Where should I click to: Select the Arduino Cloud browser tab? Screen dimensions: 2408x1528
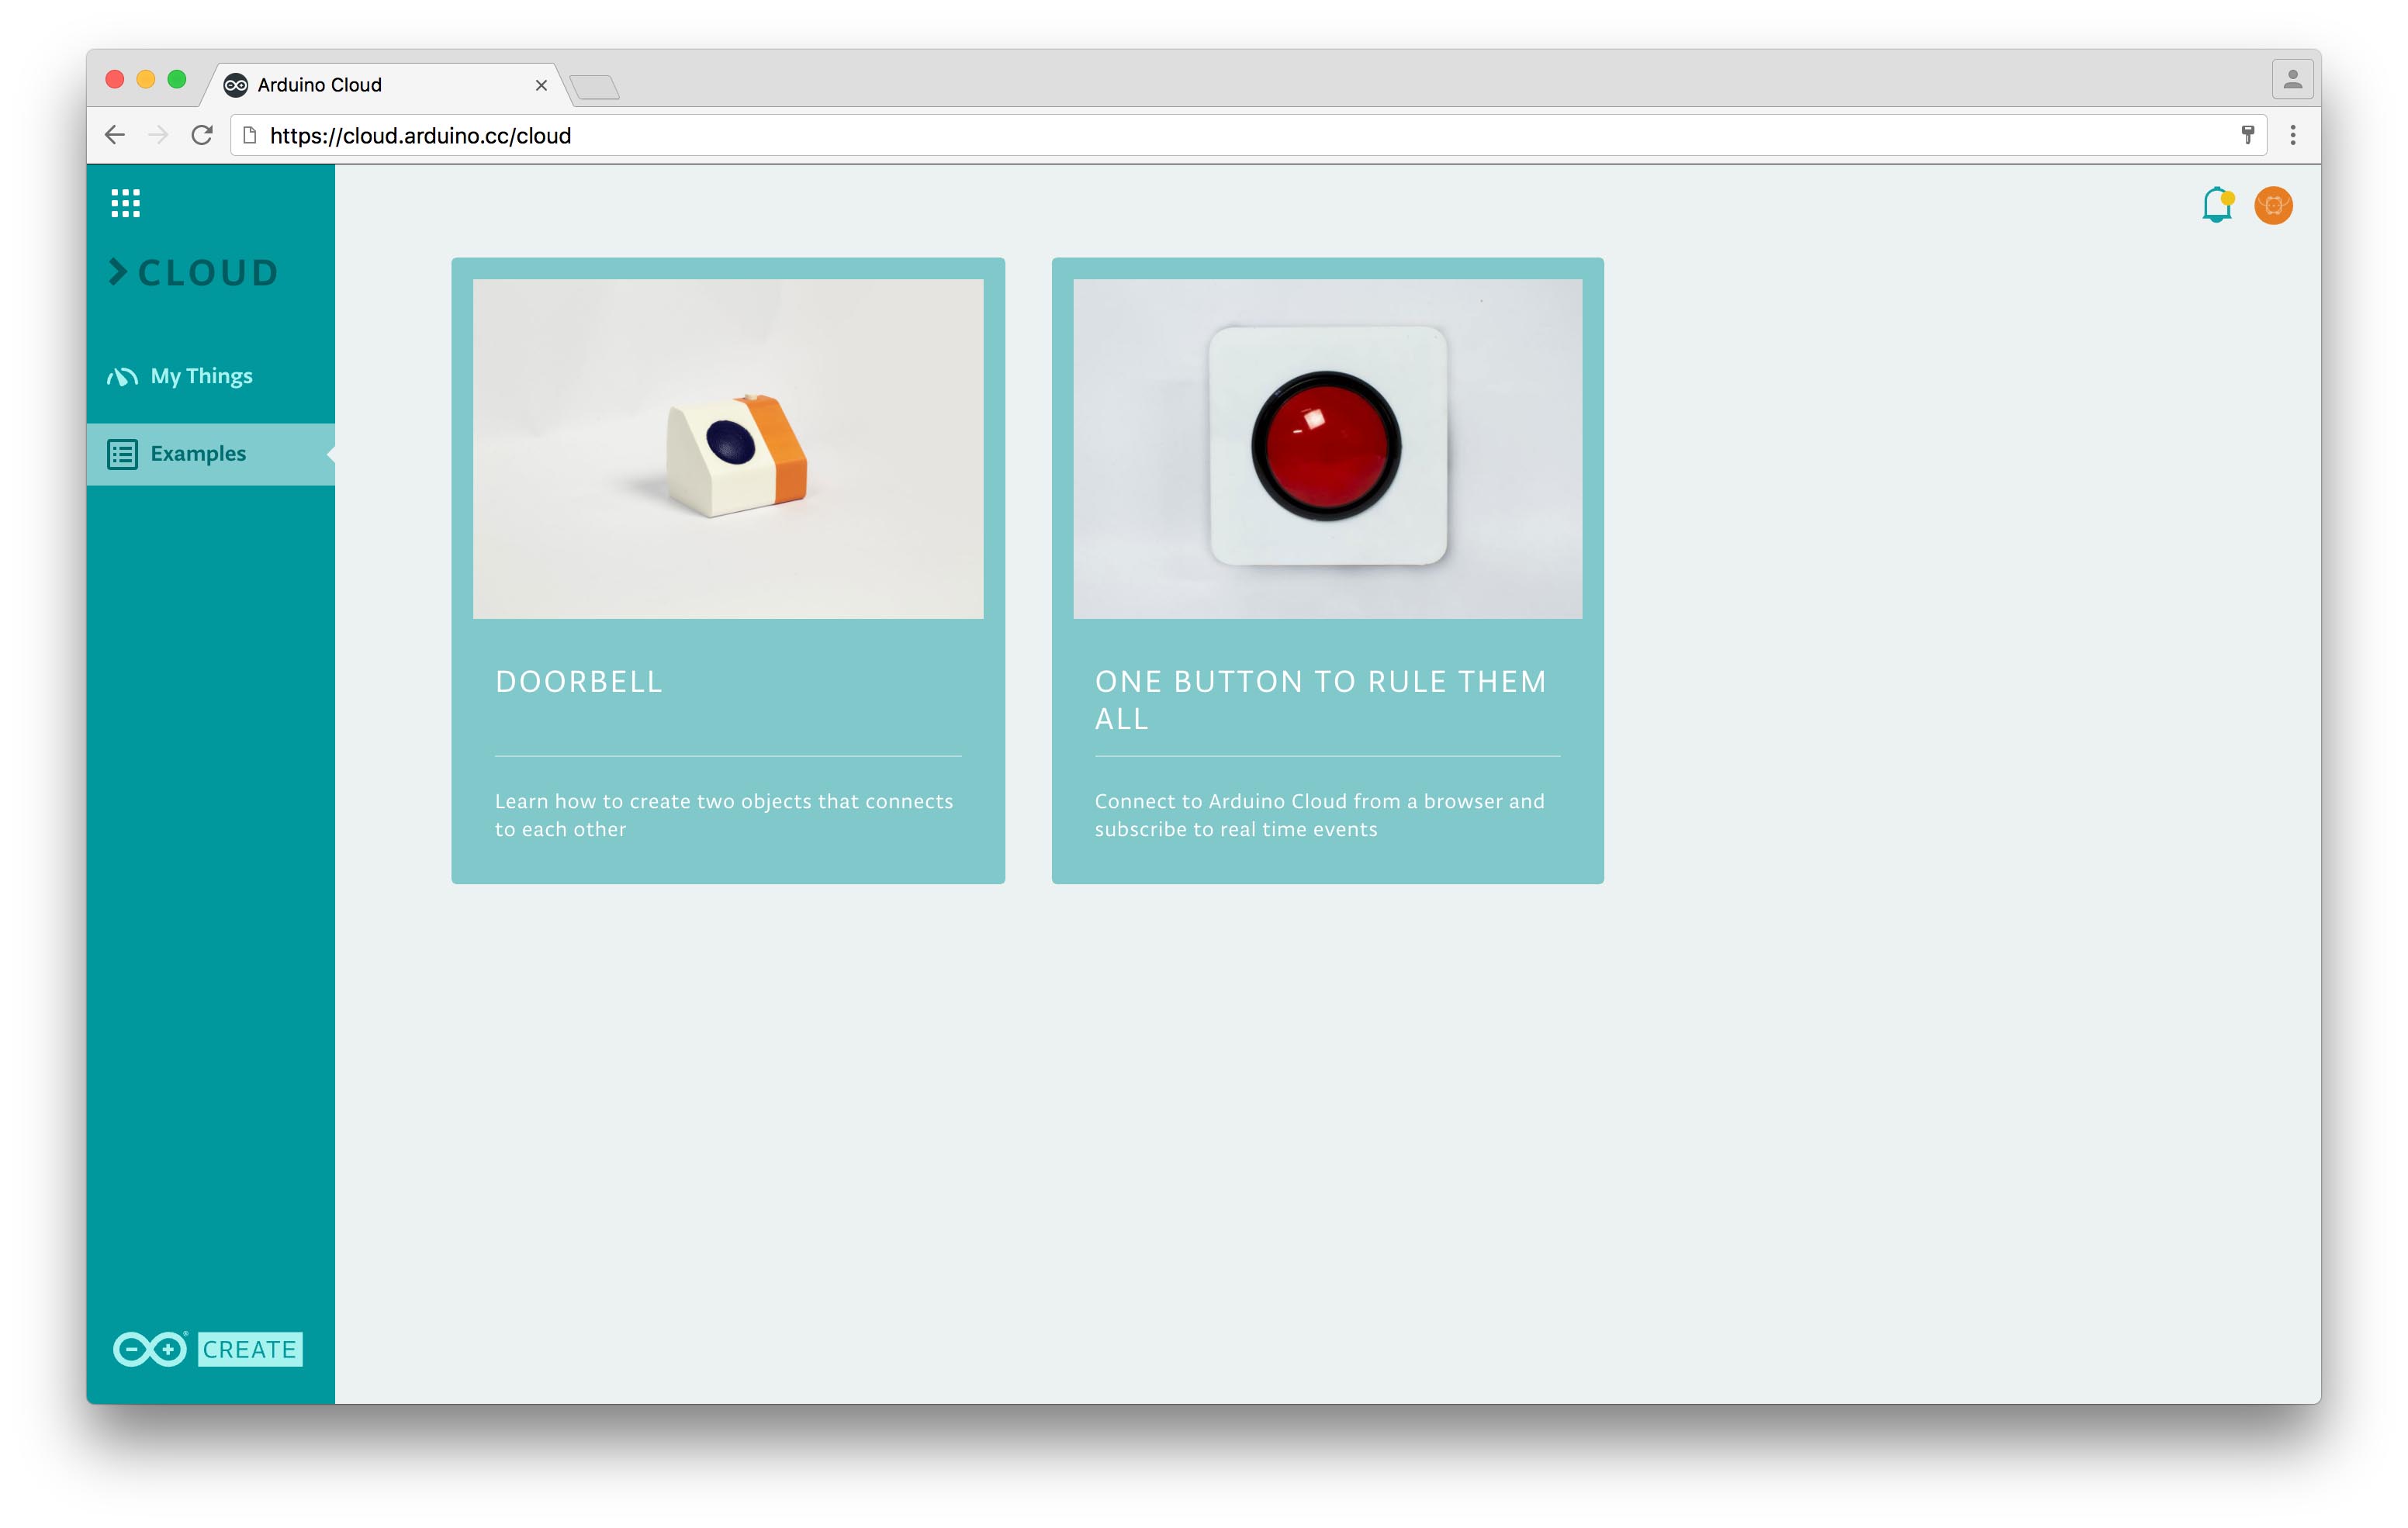385,85
